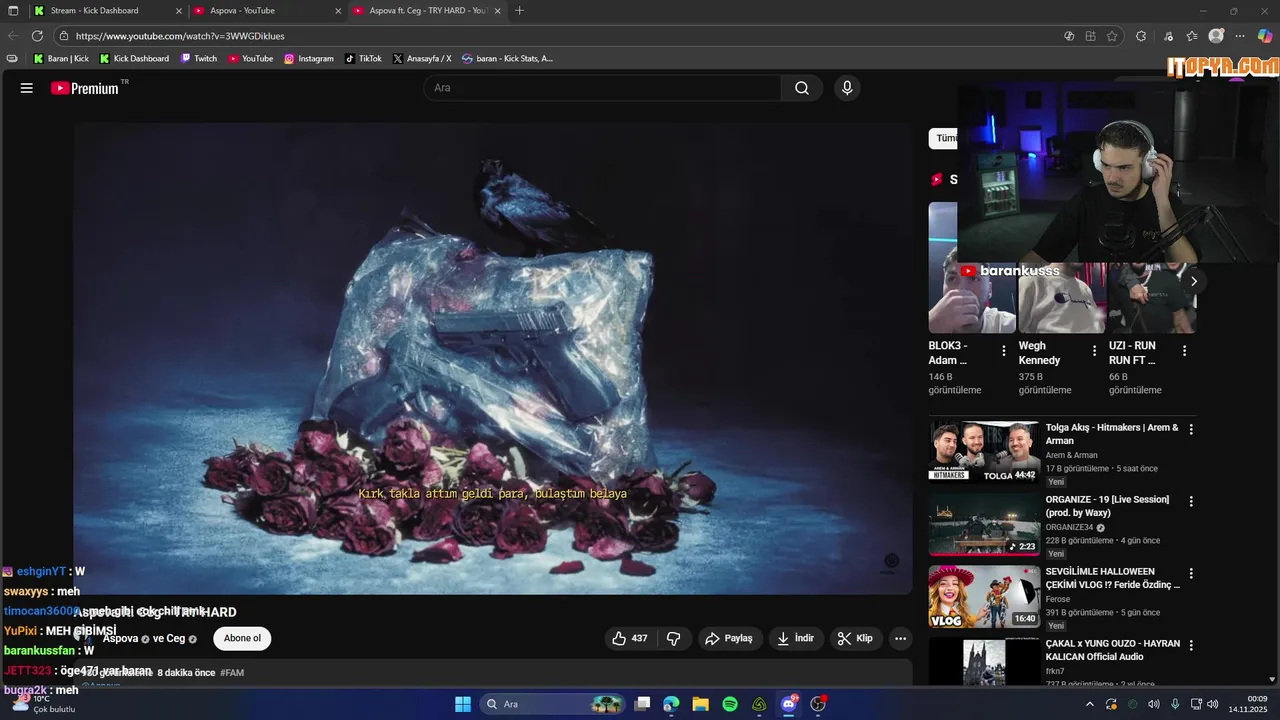
Task: Open the SEVGİLİMLE HALLOWEEN vlog thumbnail
Action: pyautogui.click(x=984, y=596)
